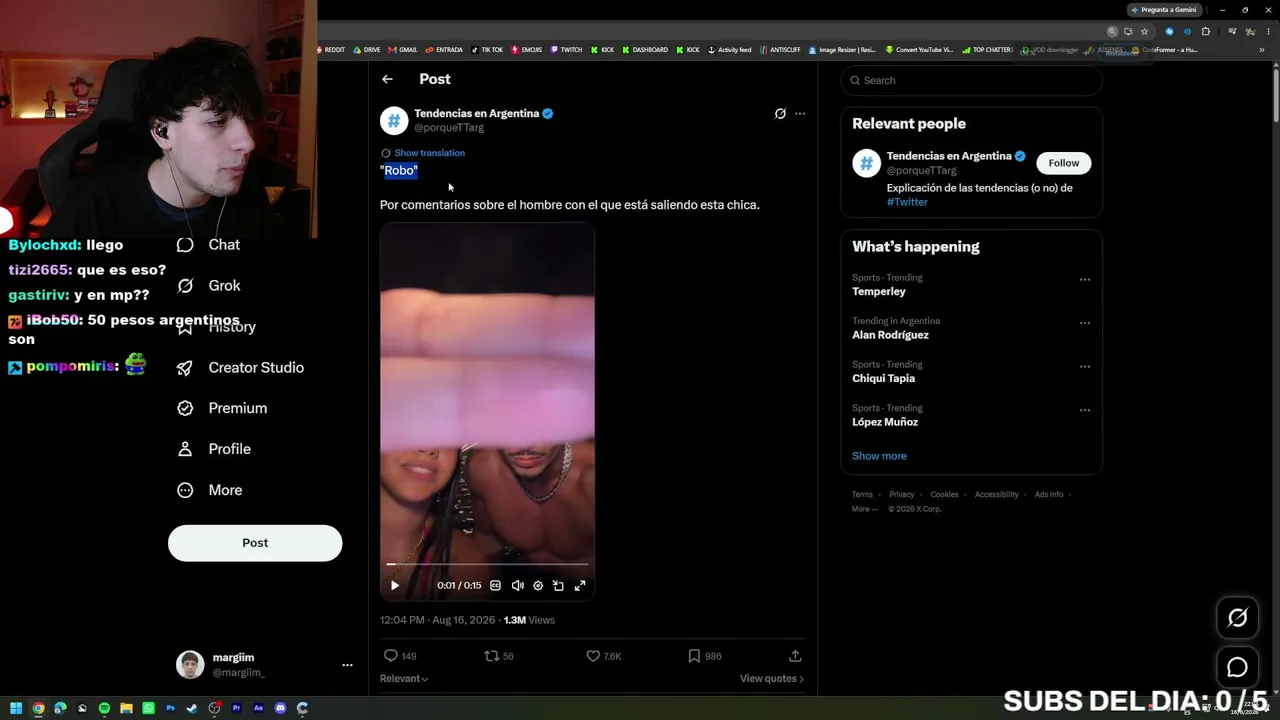The height and width of the screenshot is (720, 1280).
Task: Open Chiqui Tapia trending topic
Action: [x=883, y=379]
